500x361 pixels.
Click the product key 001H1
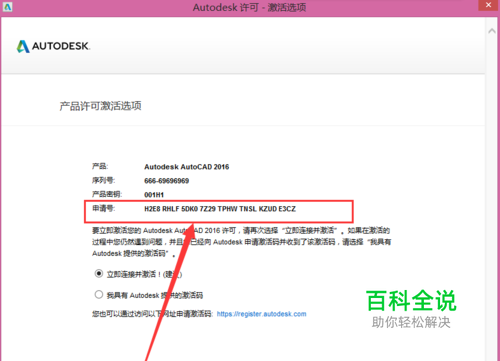pyautogui.click(x=154, y=195)
